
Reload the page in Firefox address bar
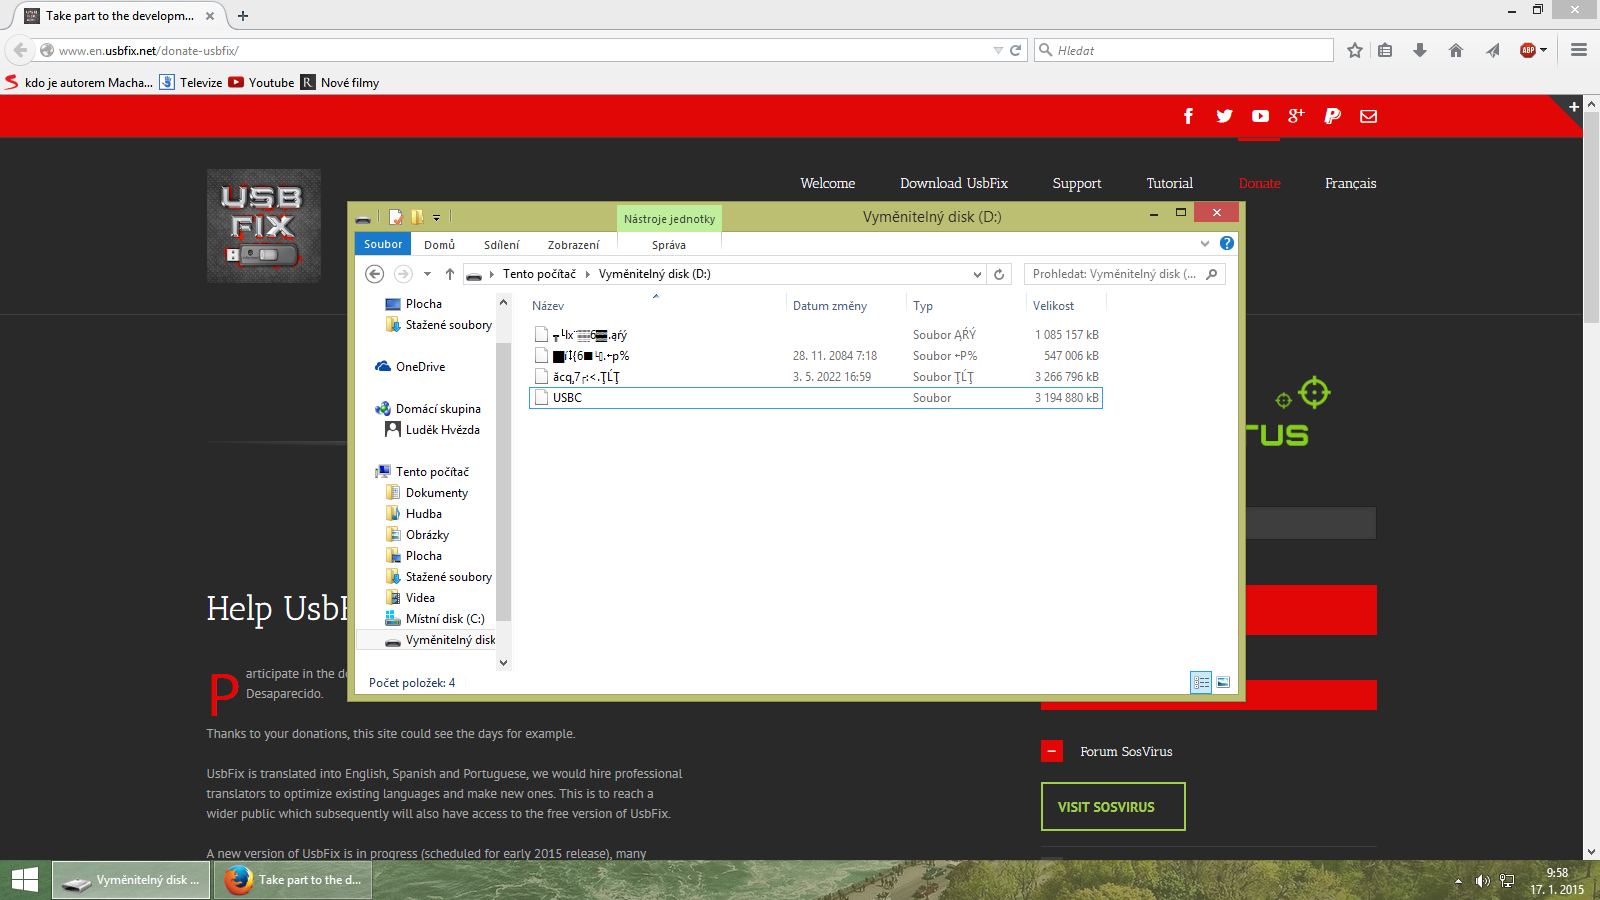1015,50
